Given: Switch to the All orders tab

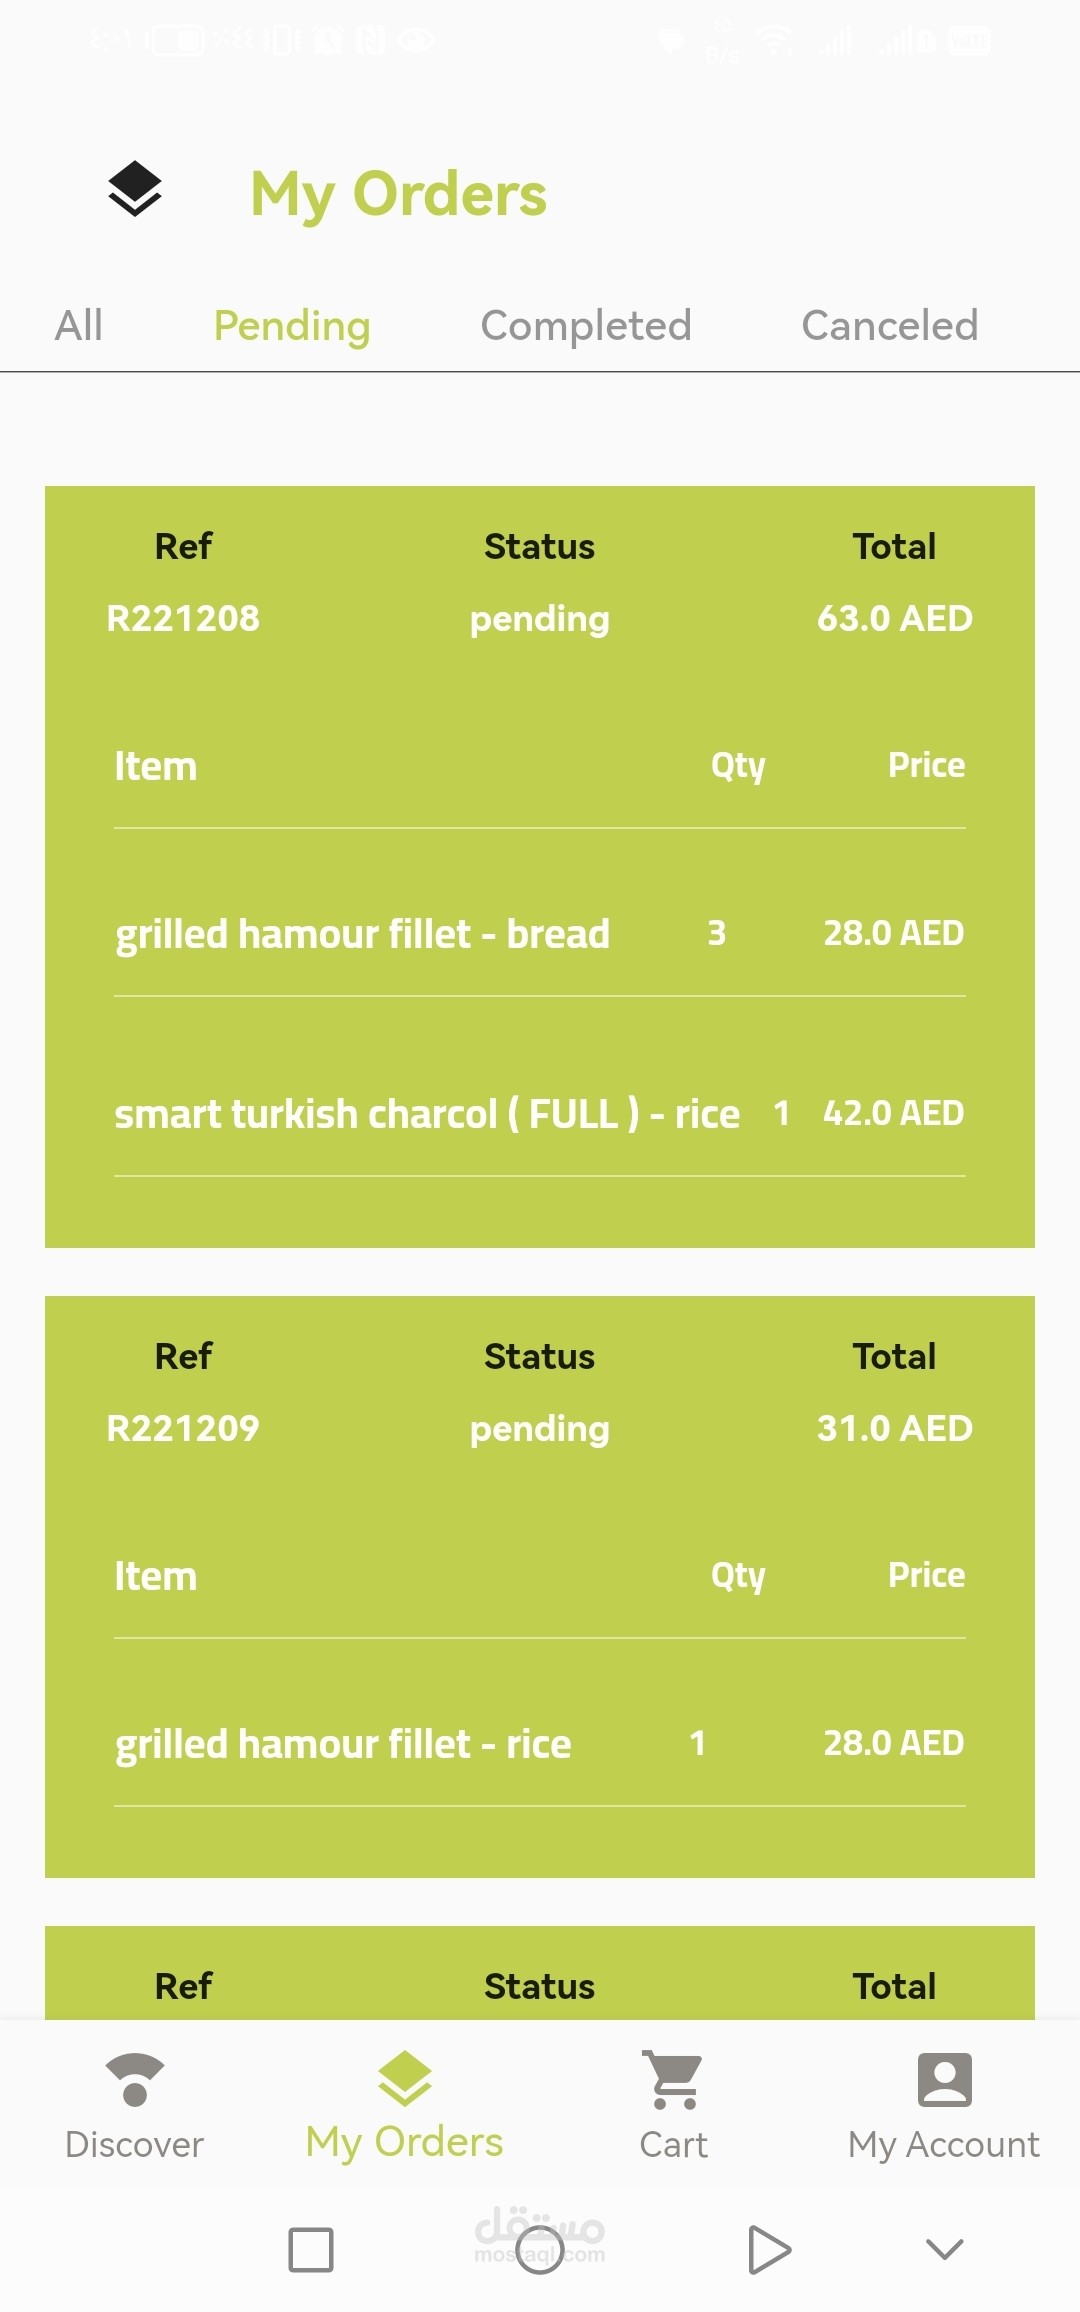Looking at the screenshot, I should coord(78,326).
